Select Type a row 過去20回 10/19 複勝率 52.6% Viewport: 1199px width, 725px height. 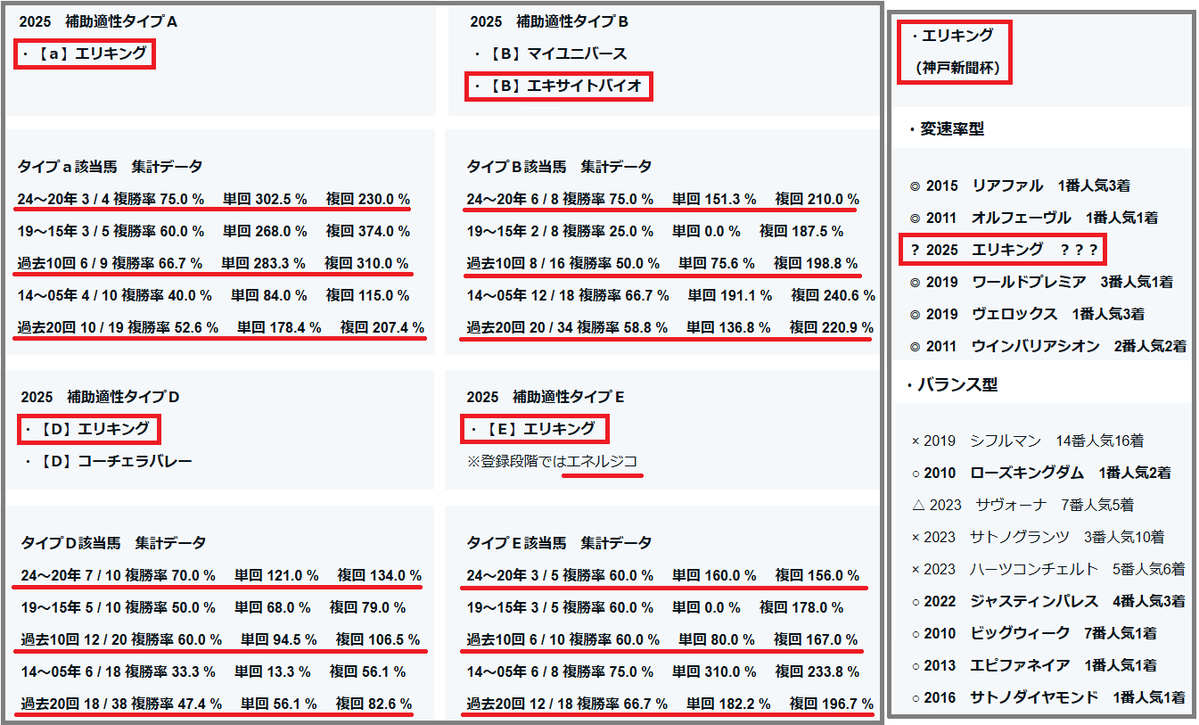coord(220,327)
